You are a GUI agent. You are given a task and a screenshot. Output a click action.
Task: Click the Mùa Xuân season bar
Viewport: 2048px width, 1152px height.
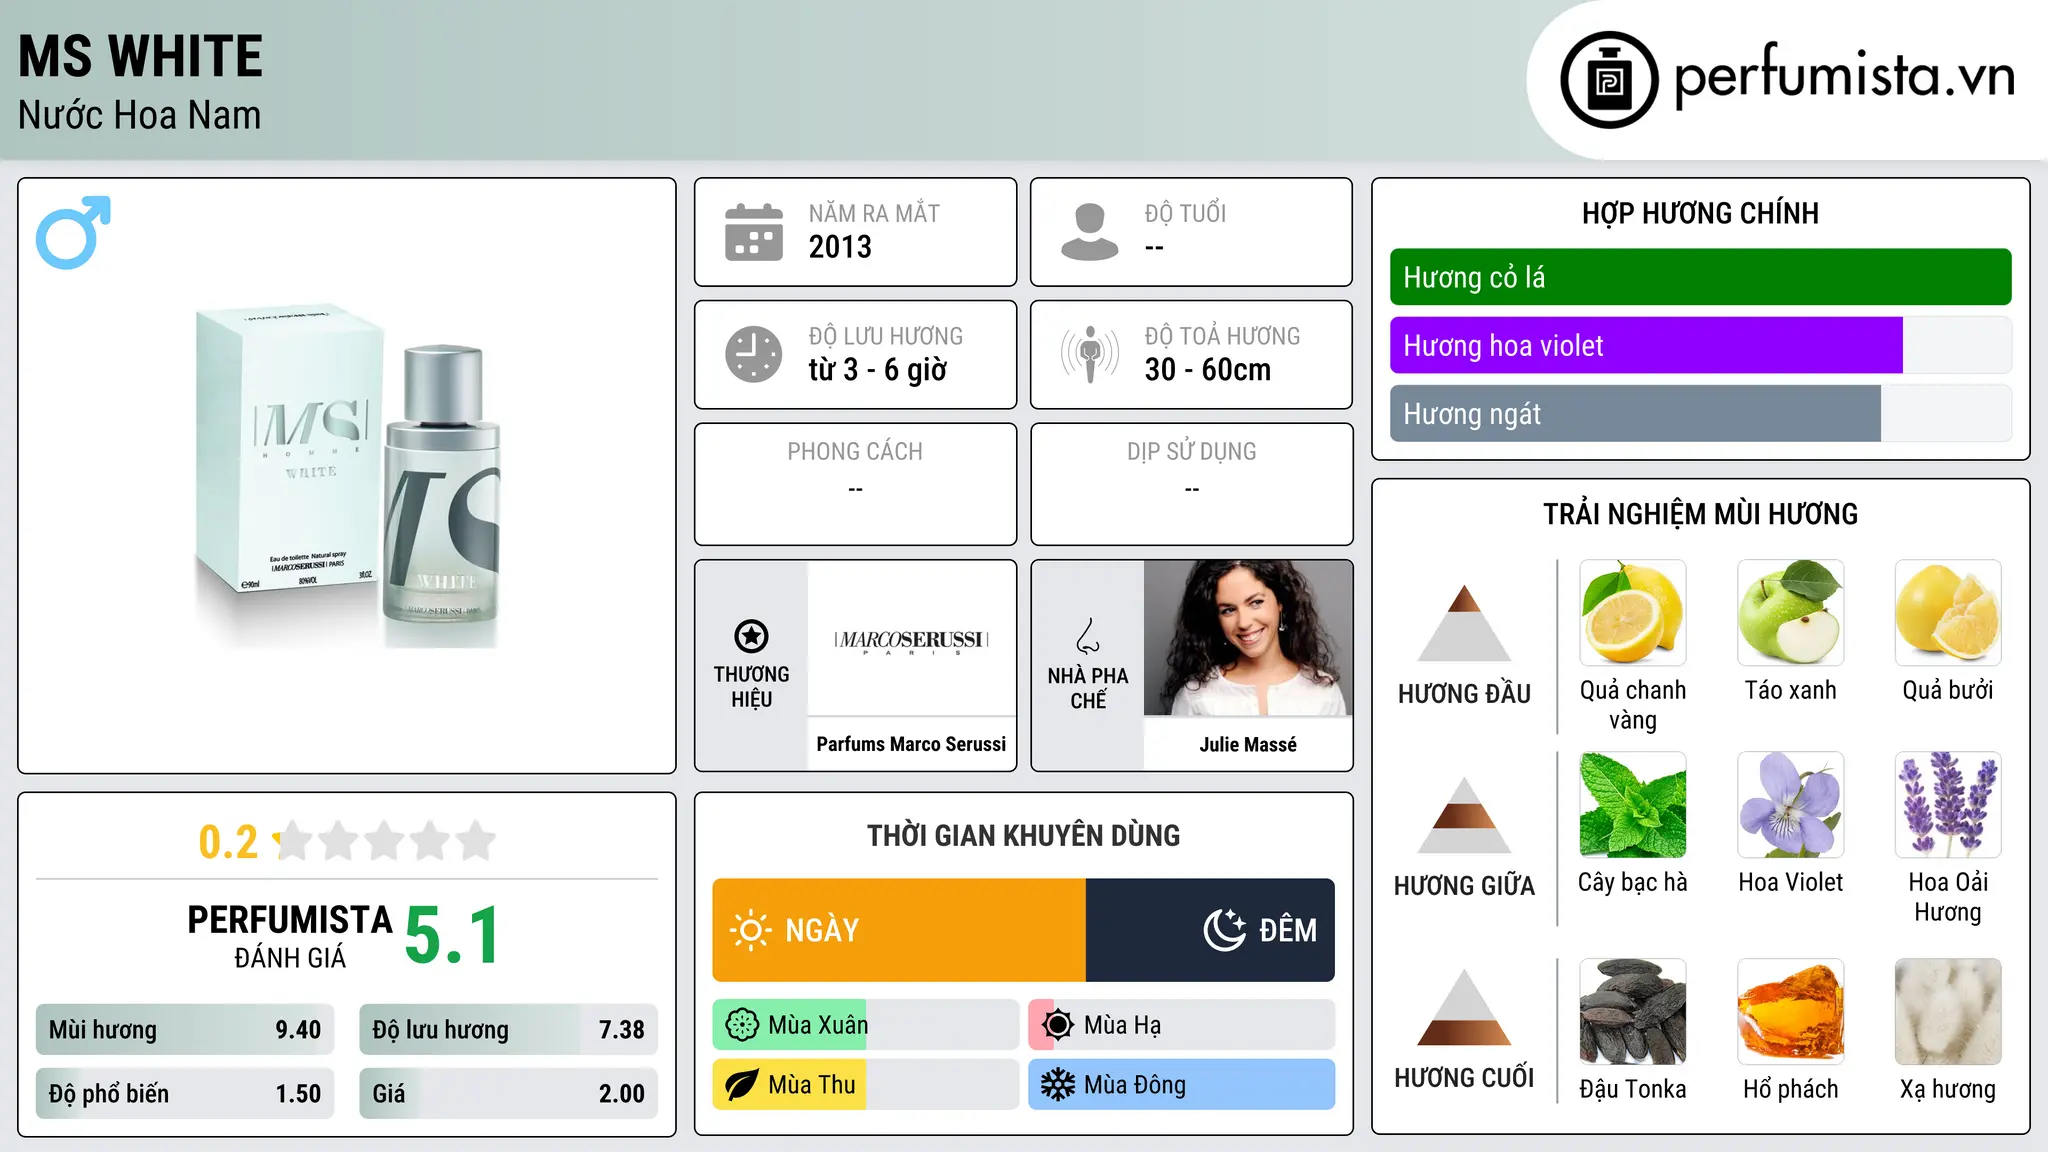tap(866, 1025)
